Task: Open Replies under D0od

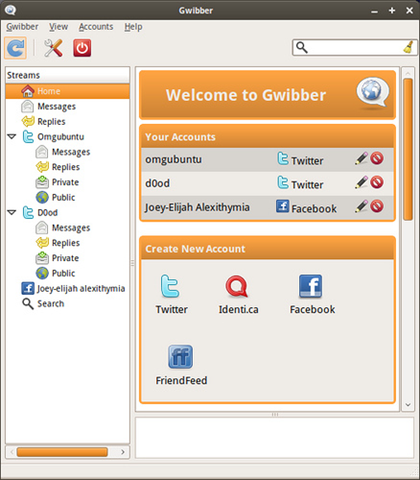Action: tap(58, 243)
